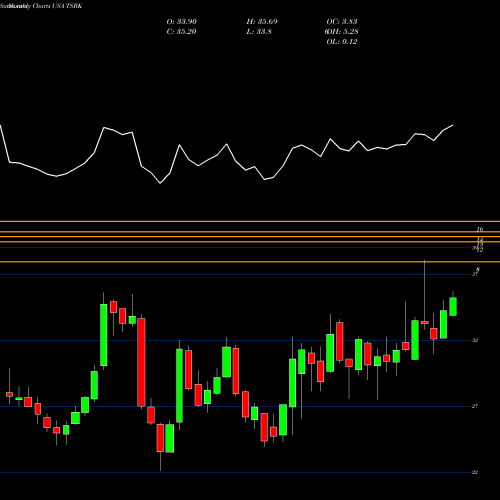
Task: Select the latest green candlestick at chart end
Action: coord(453,306)
